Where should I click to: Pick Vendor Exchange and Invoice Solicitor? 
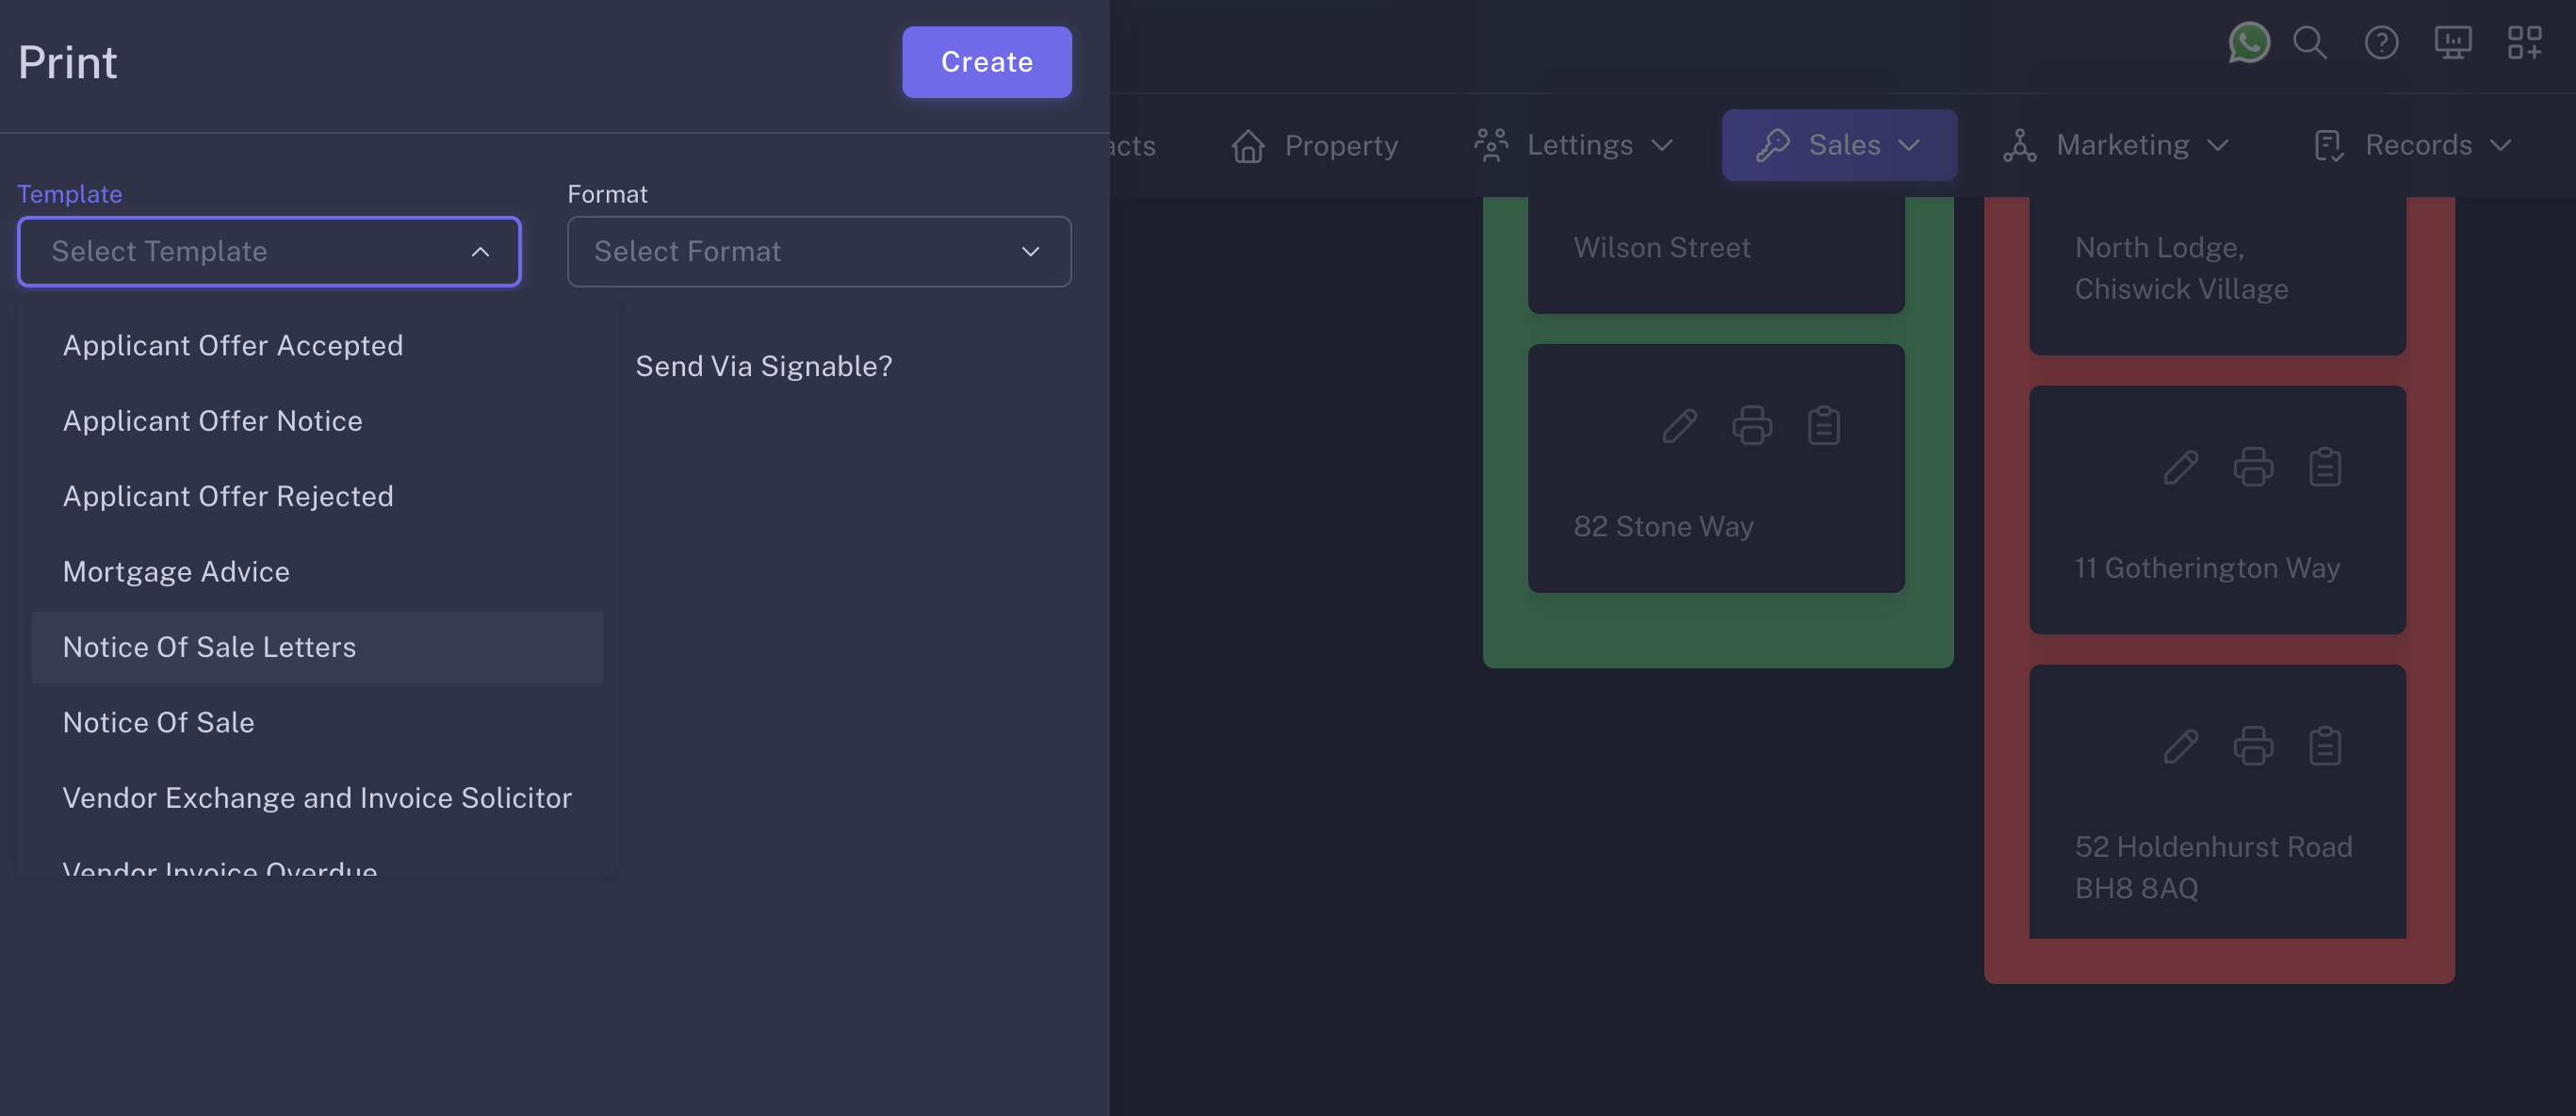(317, 798)
